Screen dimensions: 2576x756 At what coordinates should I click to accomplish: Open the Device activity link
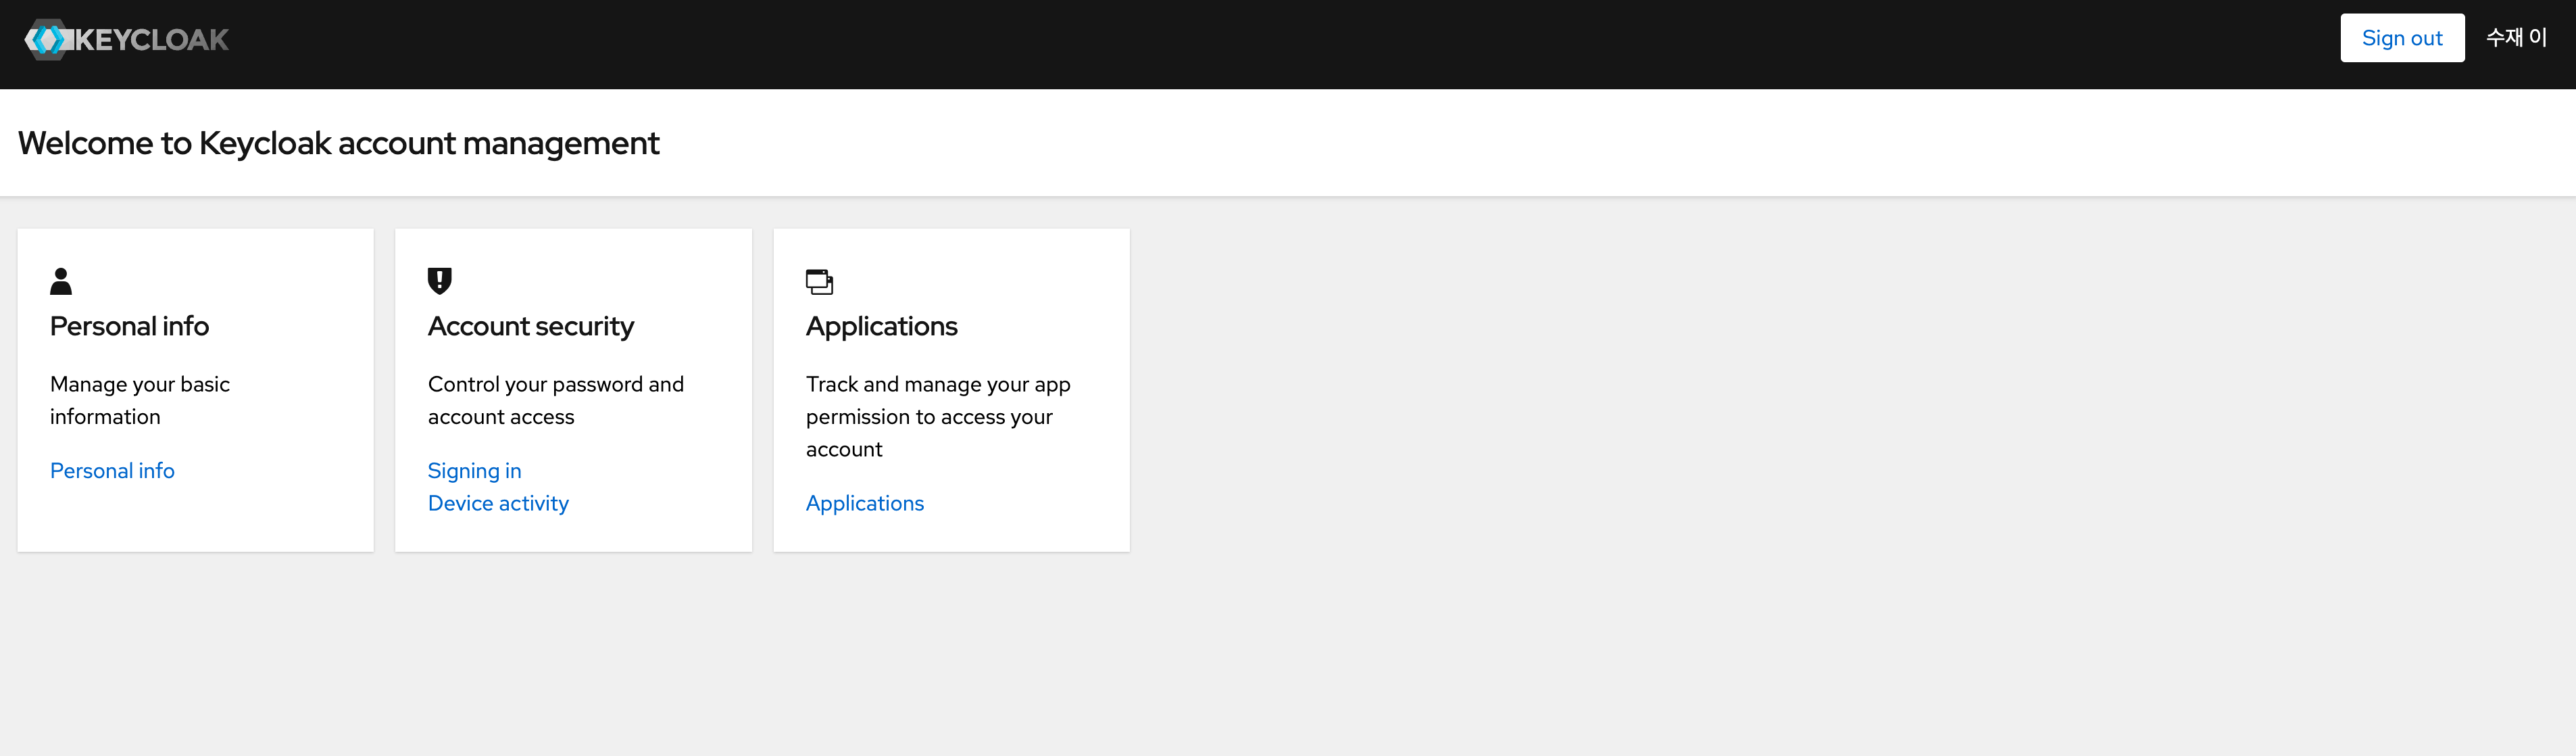(498, 503)
